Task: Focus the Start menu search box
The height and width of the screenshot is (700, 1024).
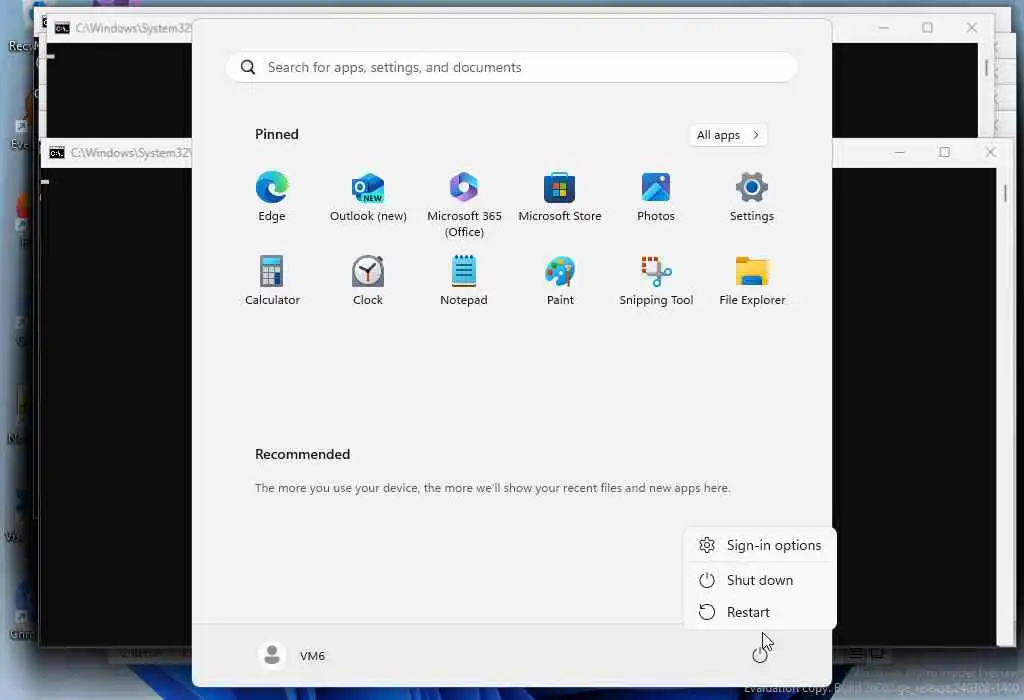Action: [511, 67]
